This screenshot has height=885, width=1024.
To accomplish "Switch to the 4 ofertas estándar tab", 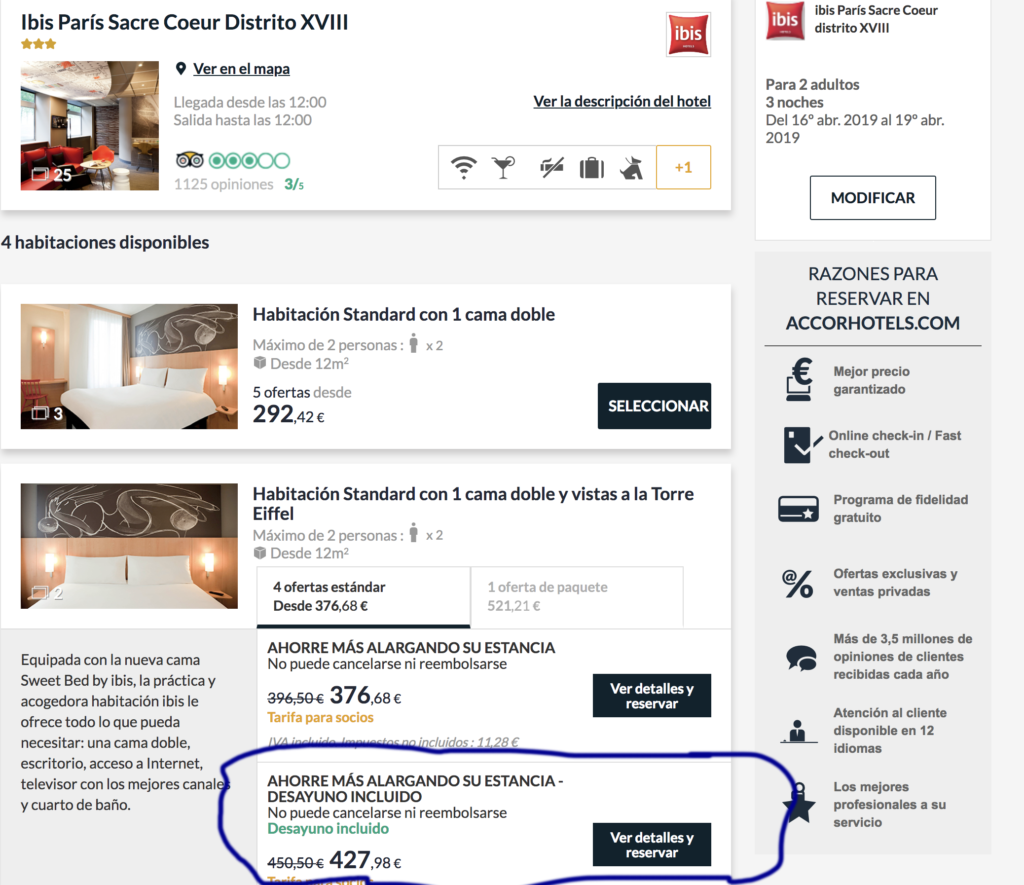I will (364, 596).
